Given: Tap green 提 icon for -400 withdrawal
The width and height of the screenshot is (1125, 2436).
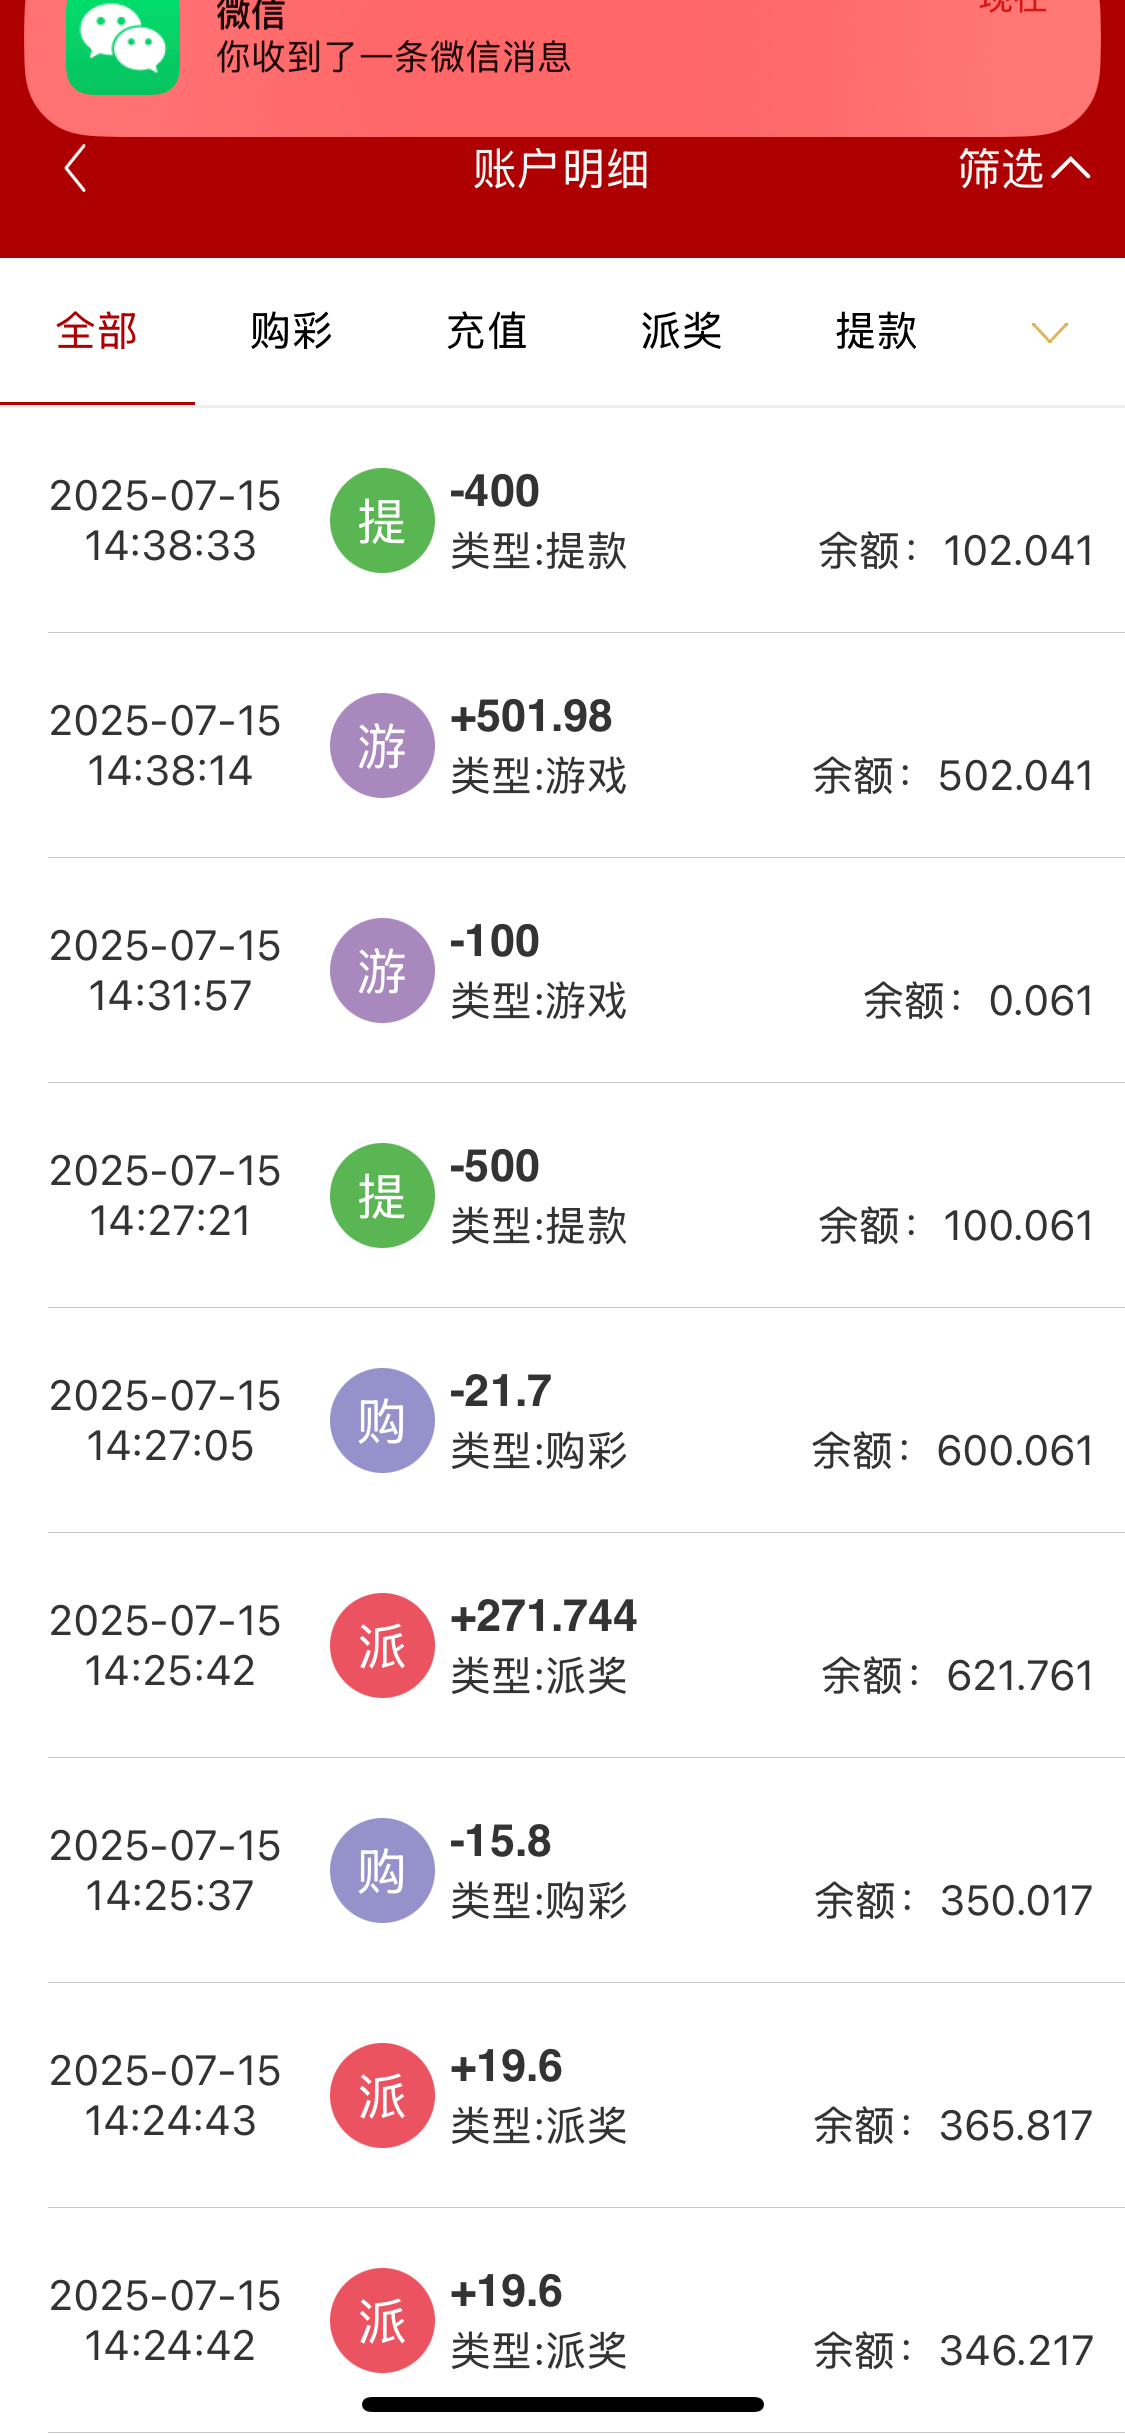Looking at the screenshot, I should (382, 521).
